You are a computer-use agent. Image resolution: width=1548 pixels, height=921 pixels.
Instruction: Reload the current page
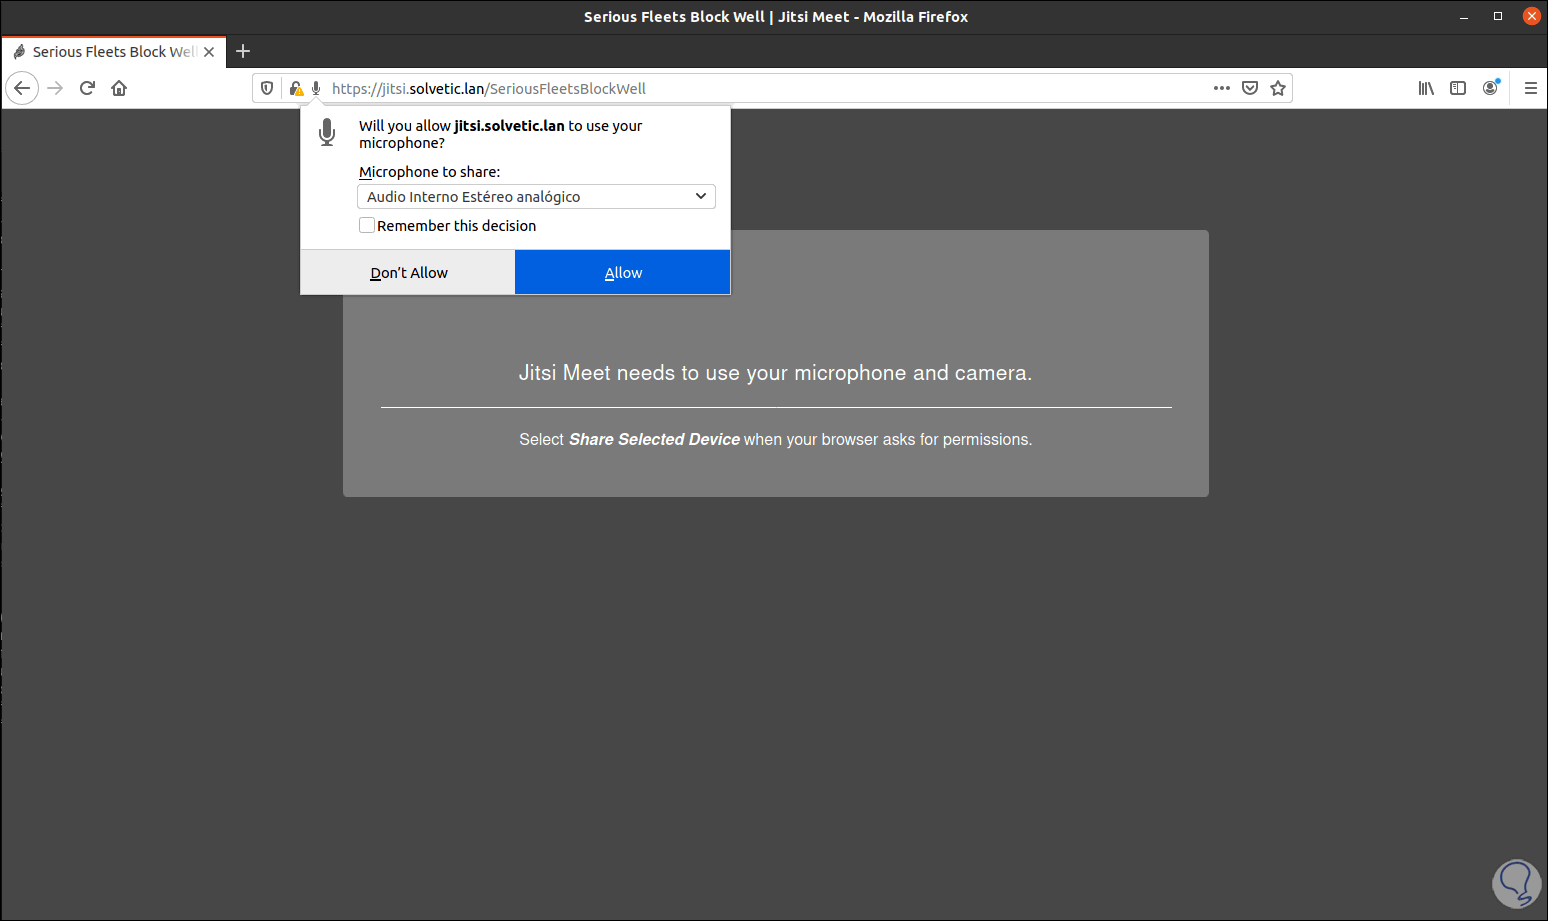click(x=87, y=88)
